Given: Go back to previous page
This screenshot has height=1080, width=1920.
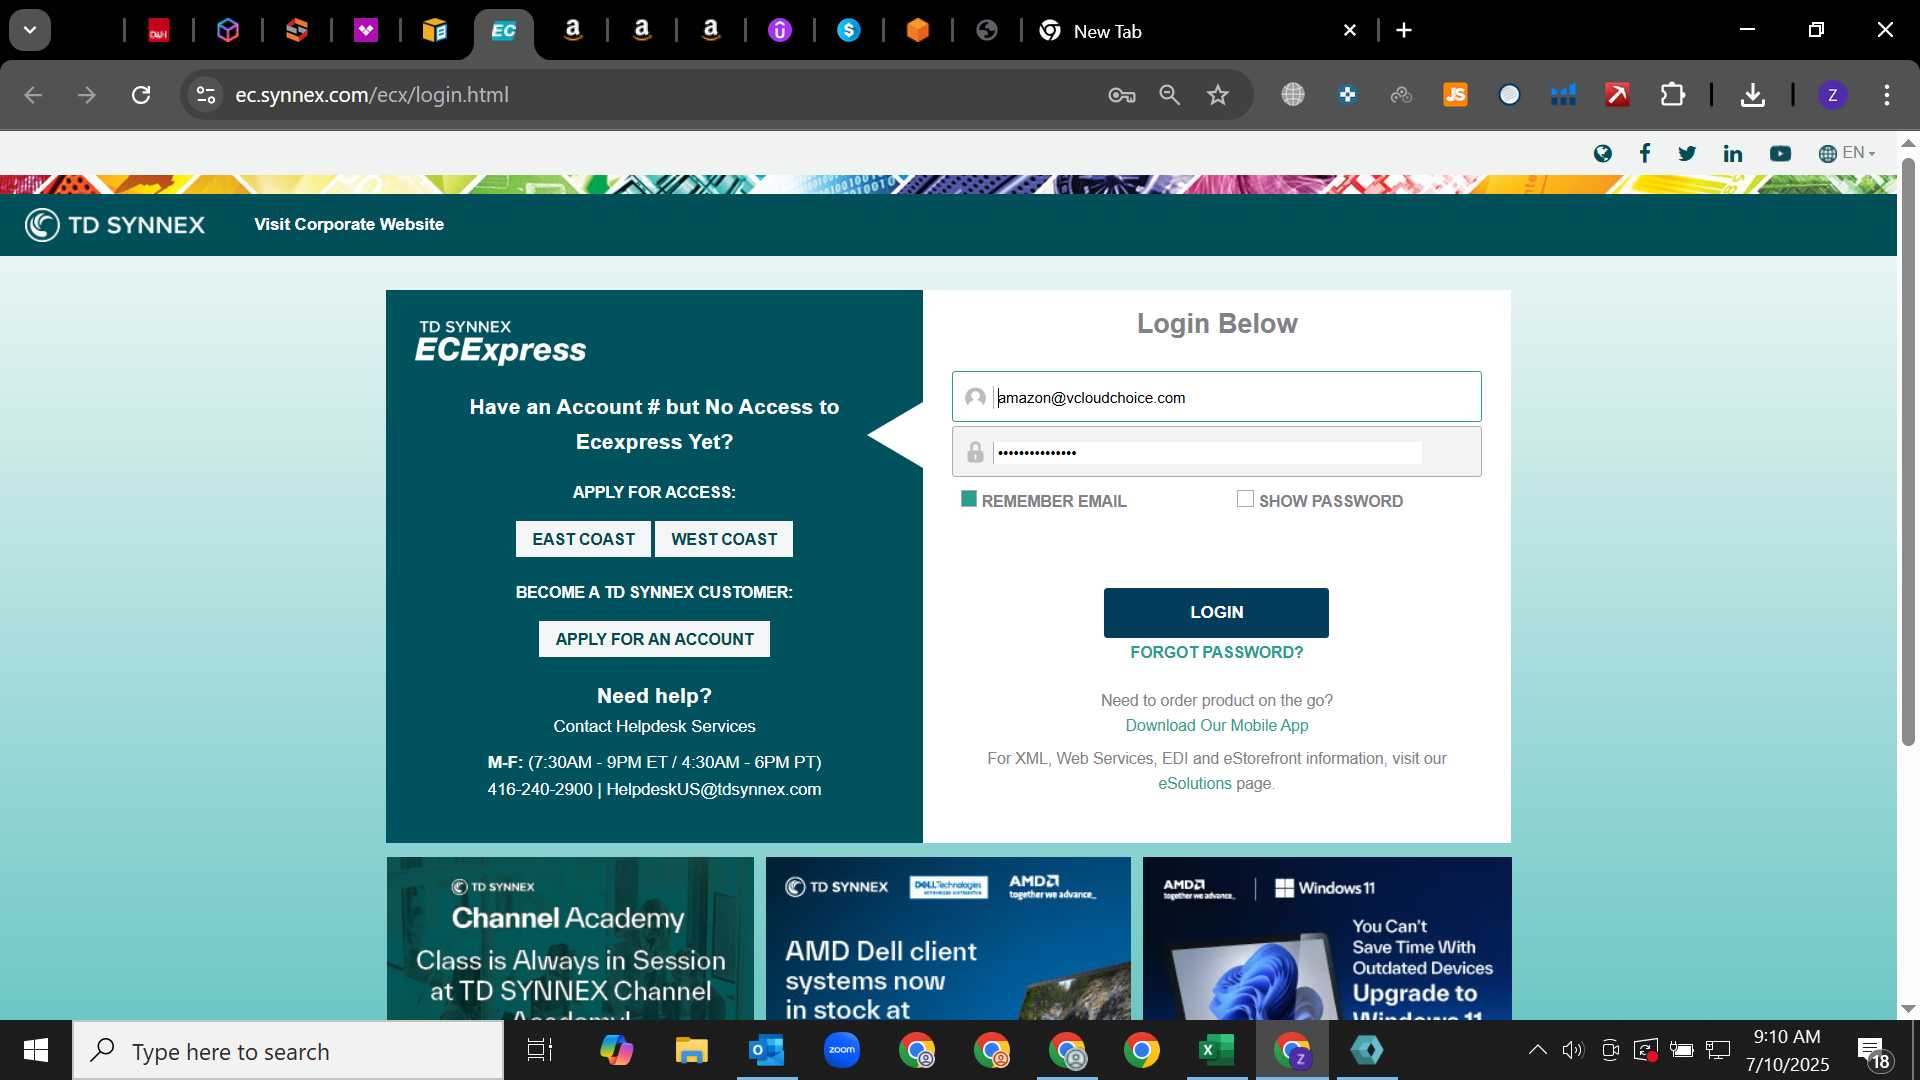Looking at the screenshot, I should click(33, 95).
